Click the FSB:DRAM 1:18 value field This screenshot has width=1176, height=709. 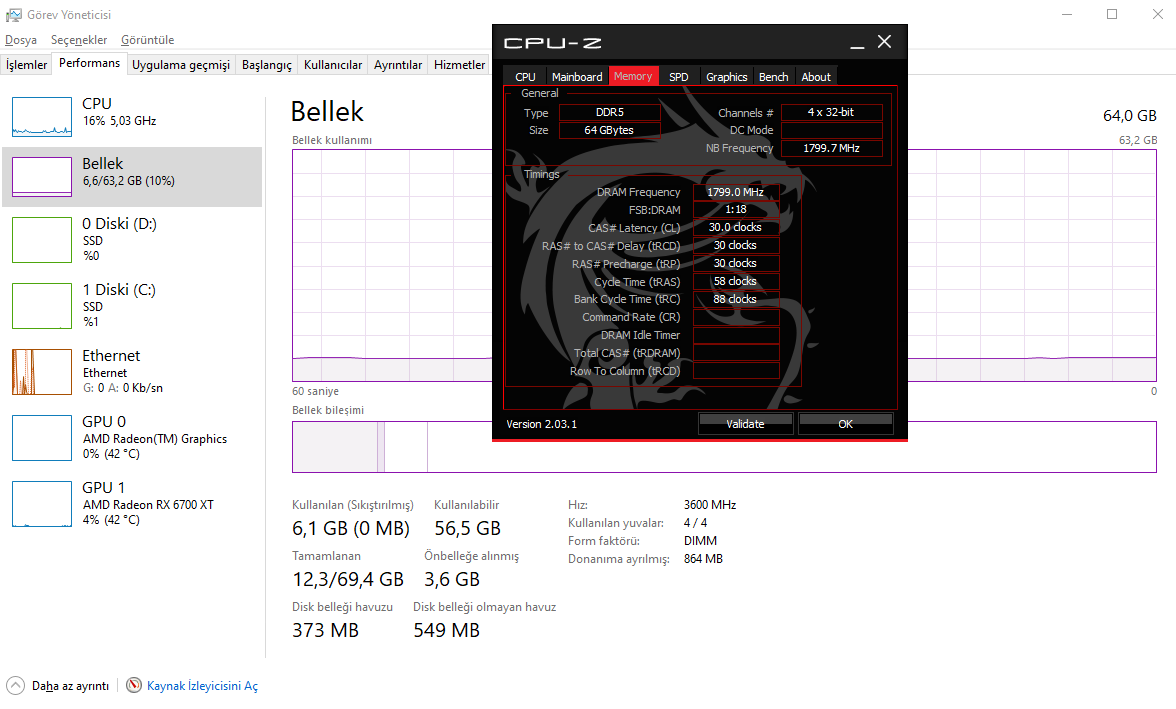click(736, 210)
